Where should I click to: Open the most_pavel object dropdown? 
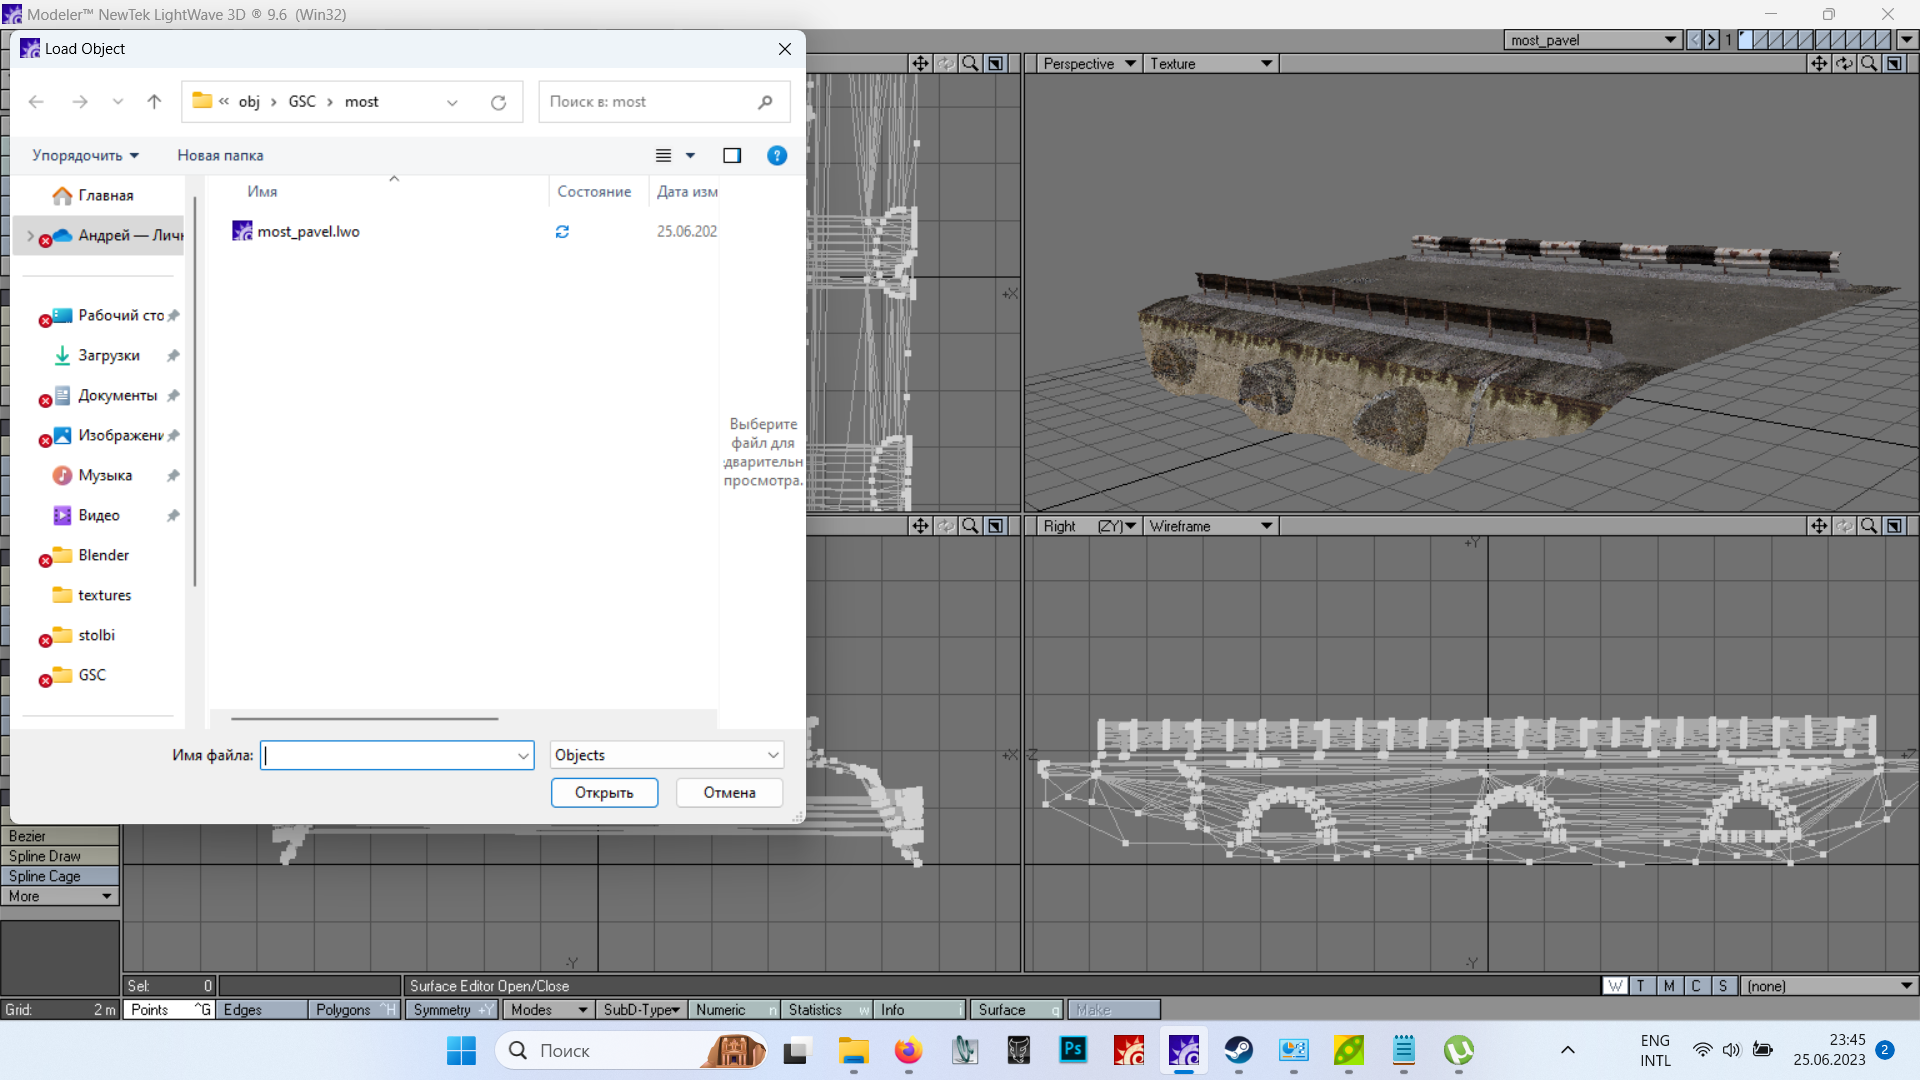point(1670,40)
